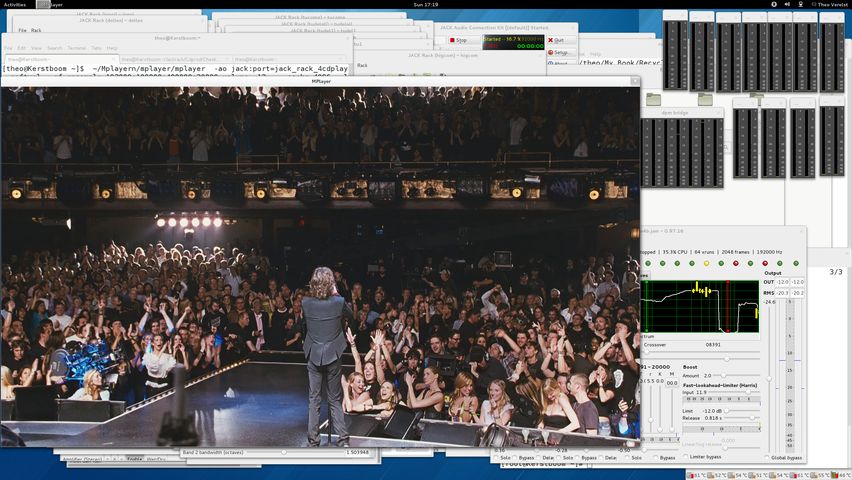Open the MPlayer application menu in top bar
The width and height of the screenshot is (852, 480).
point(51,4)
